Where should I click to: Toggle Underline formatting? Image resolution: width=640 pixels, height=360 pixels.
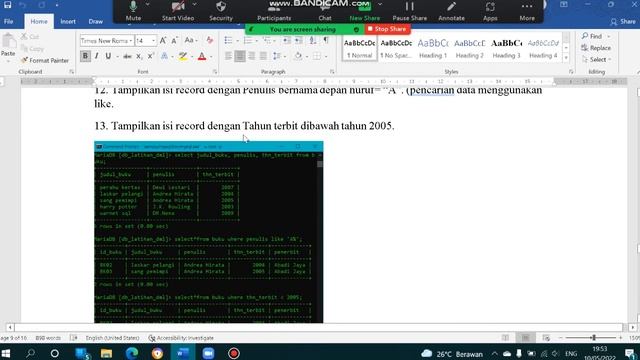(x=108, y=56)
